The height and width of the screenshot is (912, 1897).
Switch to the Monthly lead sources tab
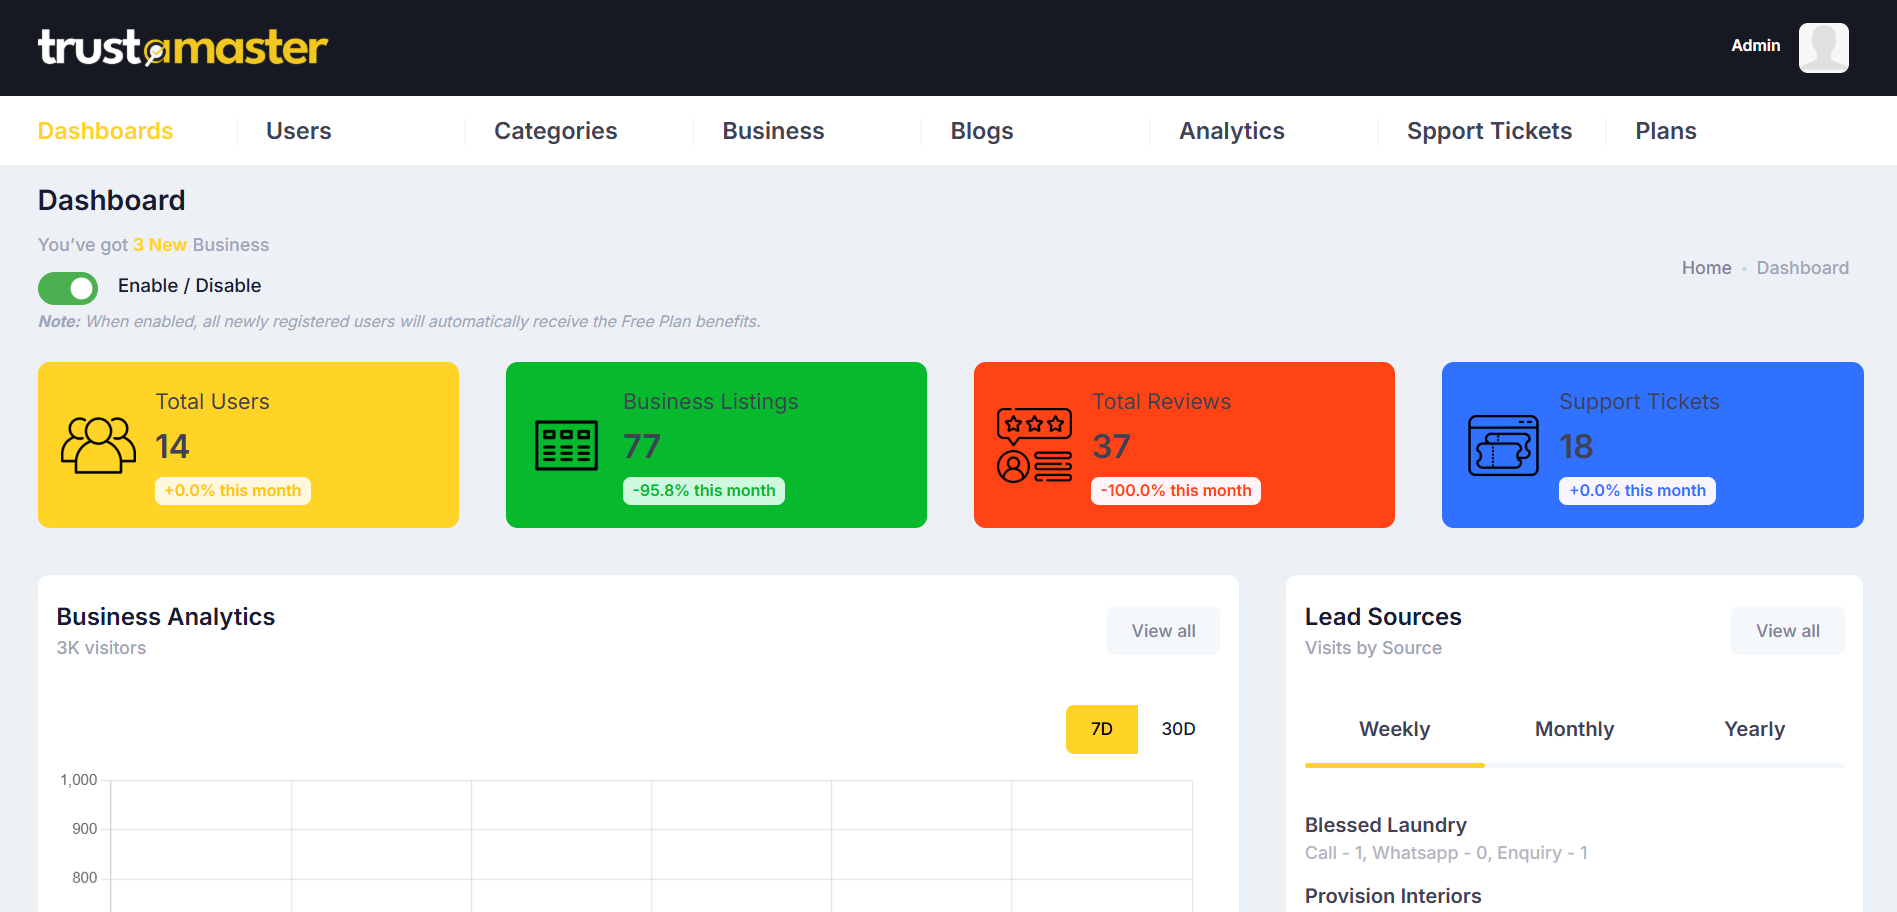point(1574,729)
